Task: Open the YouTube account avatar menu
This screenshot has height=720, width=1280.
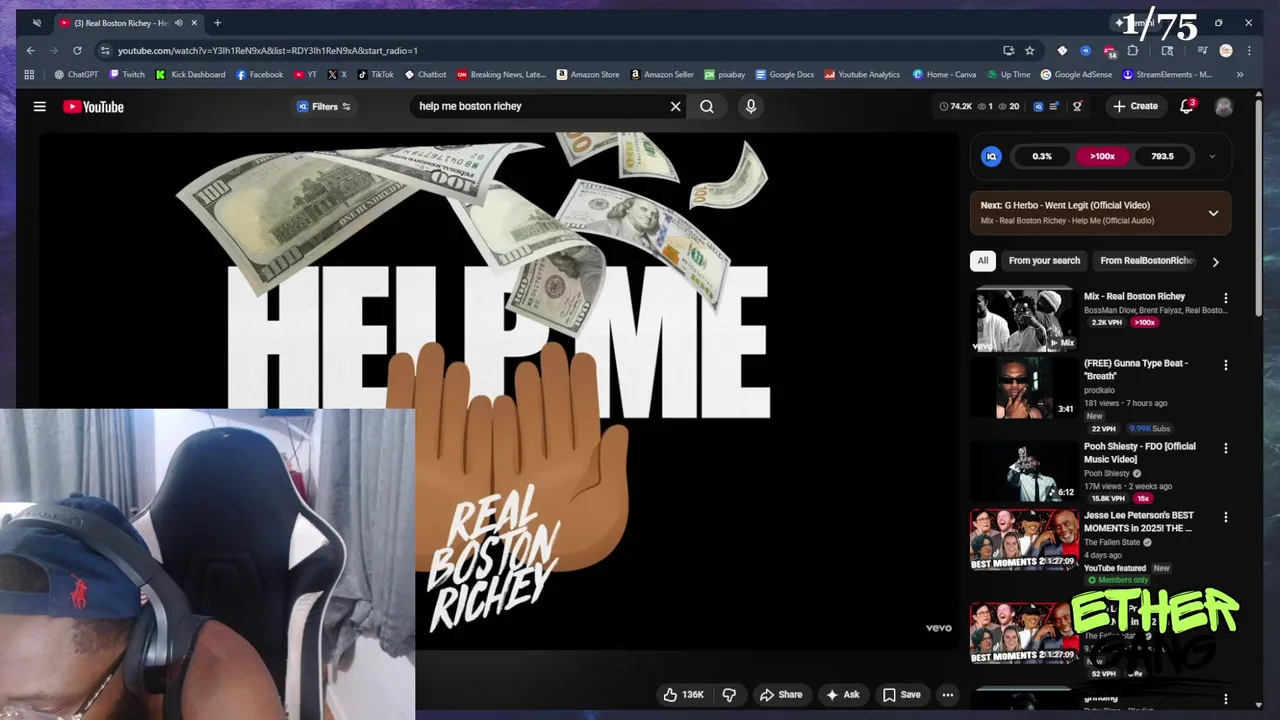Action: (x=1224, y=106)
